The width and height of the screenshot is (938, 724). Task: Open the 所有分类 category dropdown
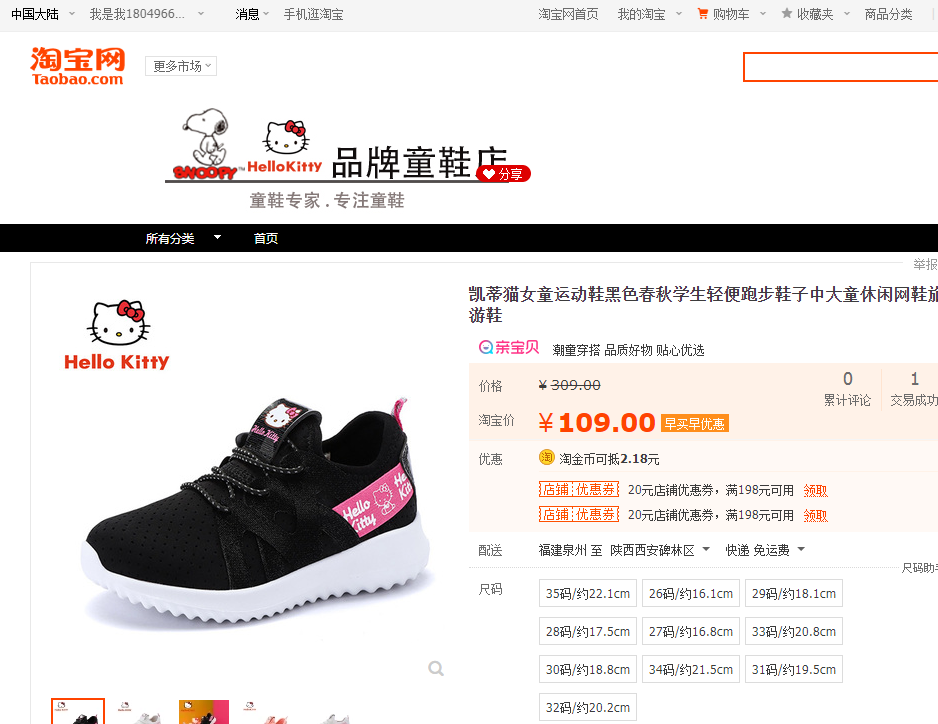coord(183,238)
